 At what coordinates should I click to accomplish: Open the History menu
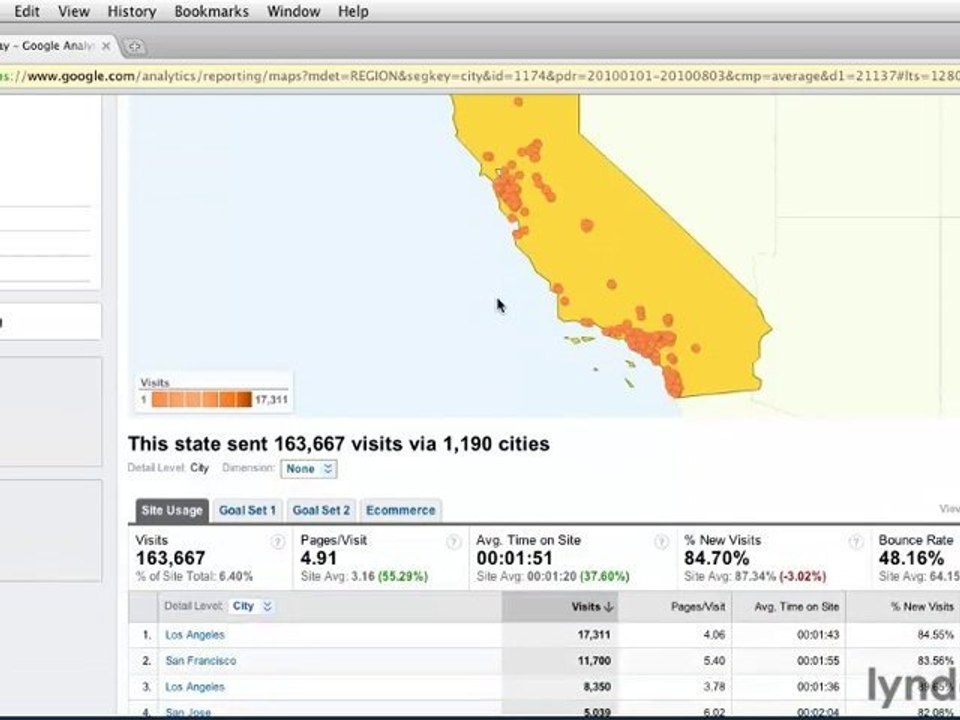tap(132, 11)
